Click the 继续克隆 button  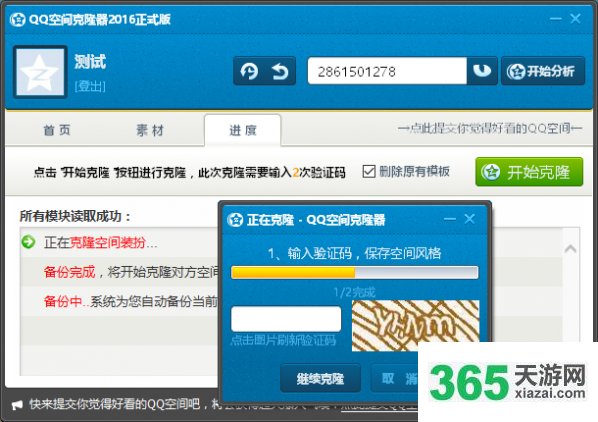click(x=320, y=378)
